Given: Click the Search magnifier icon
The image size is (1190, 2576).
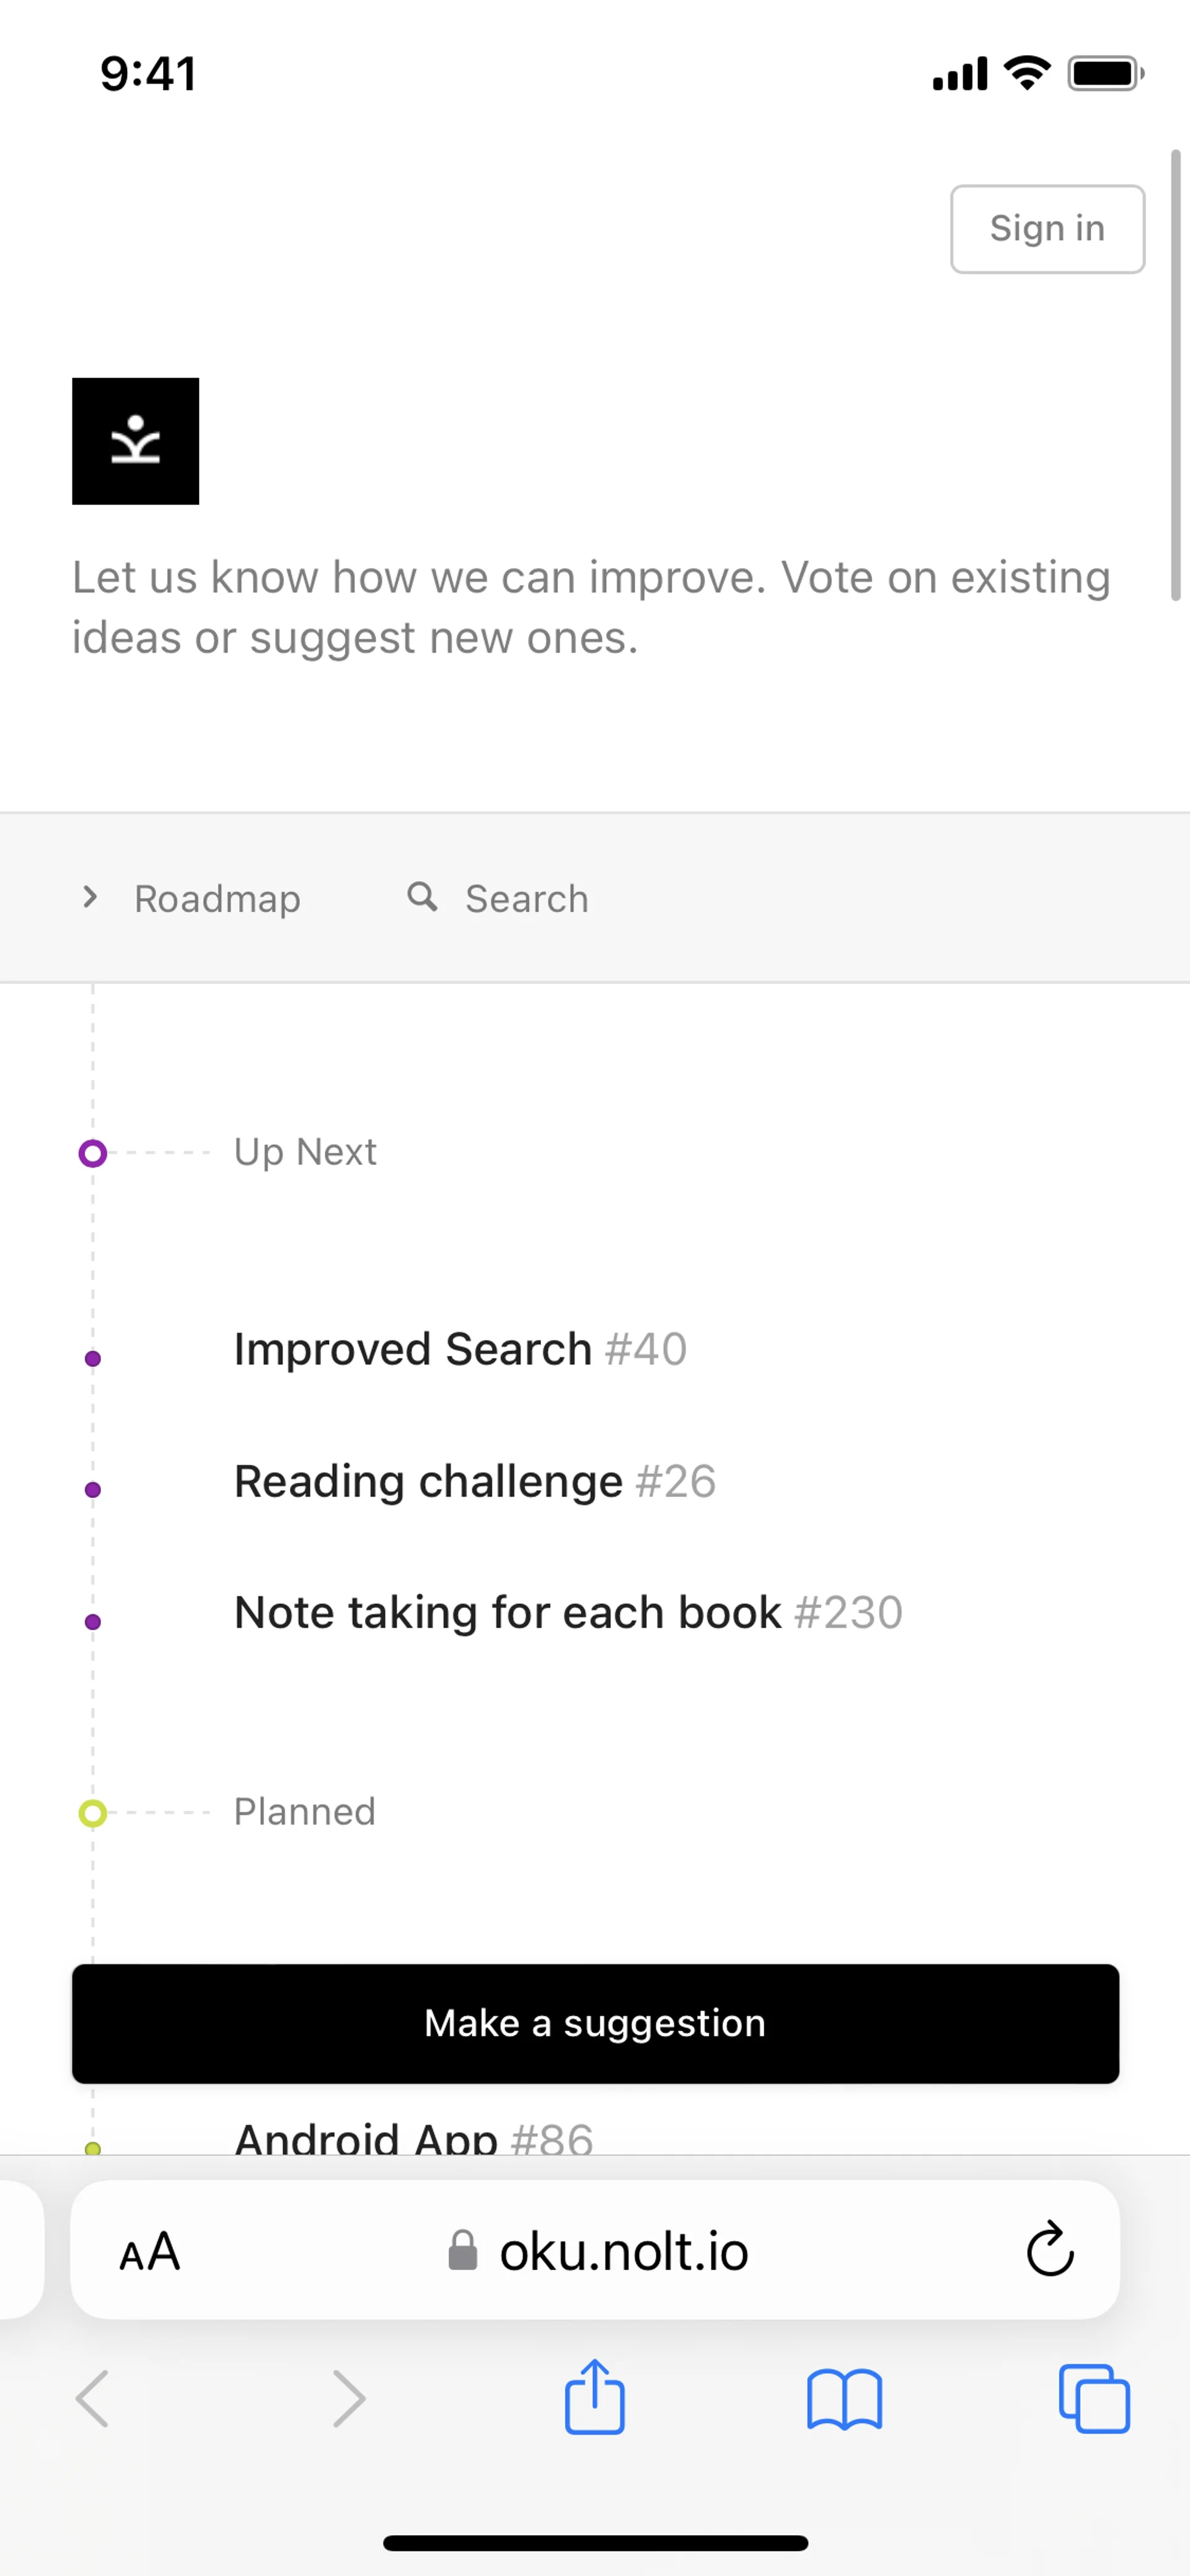Looking at the screenshot, I should coord(422,897).
